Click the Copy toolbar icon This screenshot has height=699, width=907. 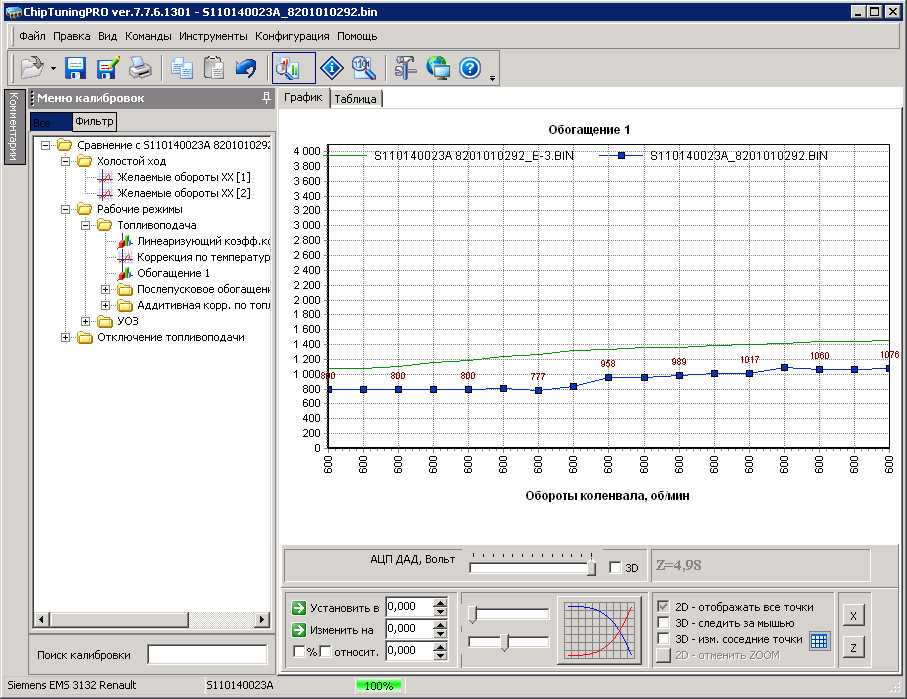[181, 68]
